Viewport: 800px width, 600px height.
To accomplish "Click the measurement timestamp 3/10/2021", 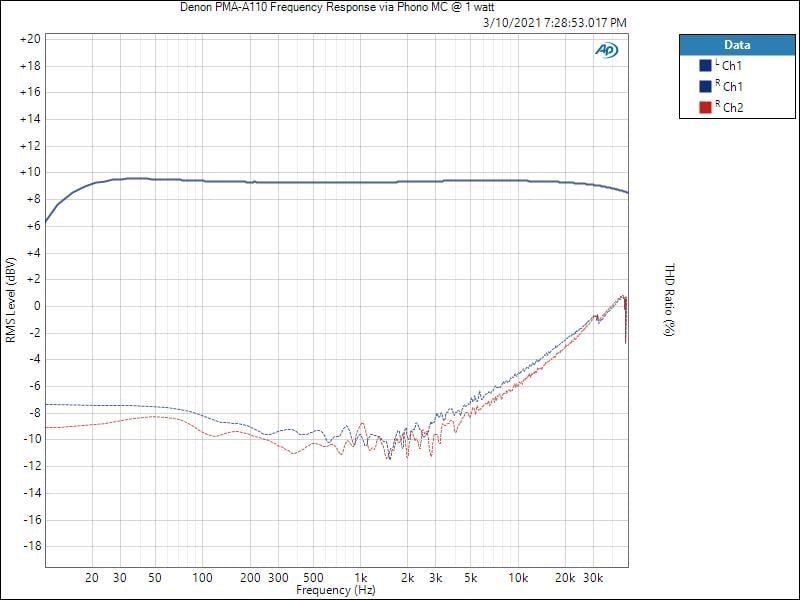I will [555, 22].
